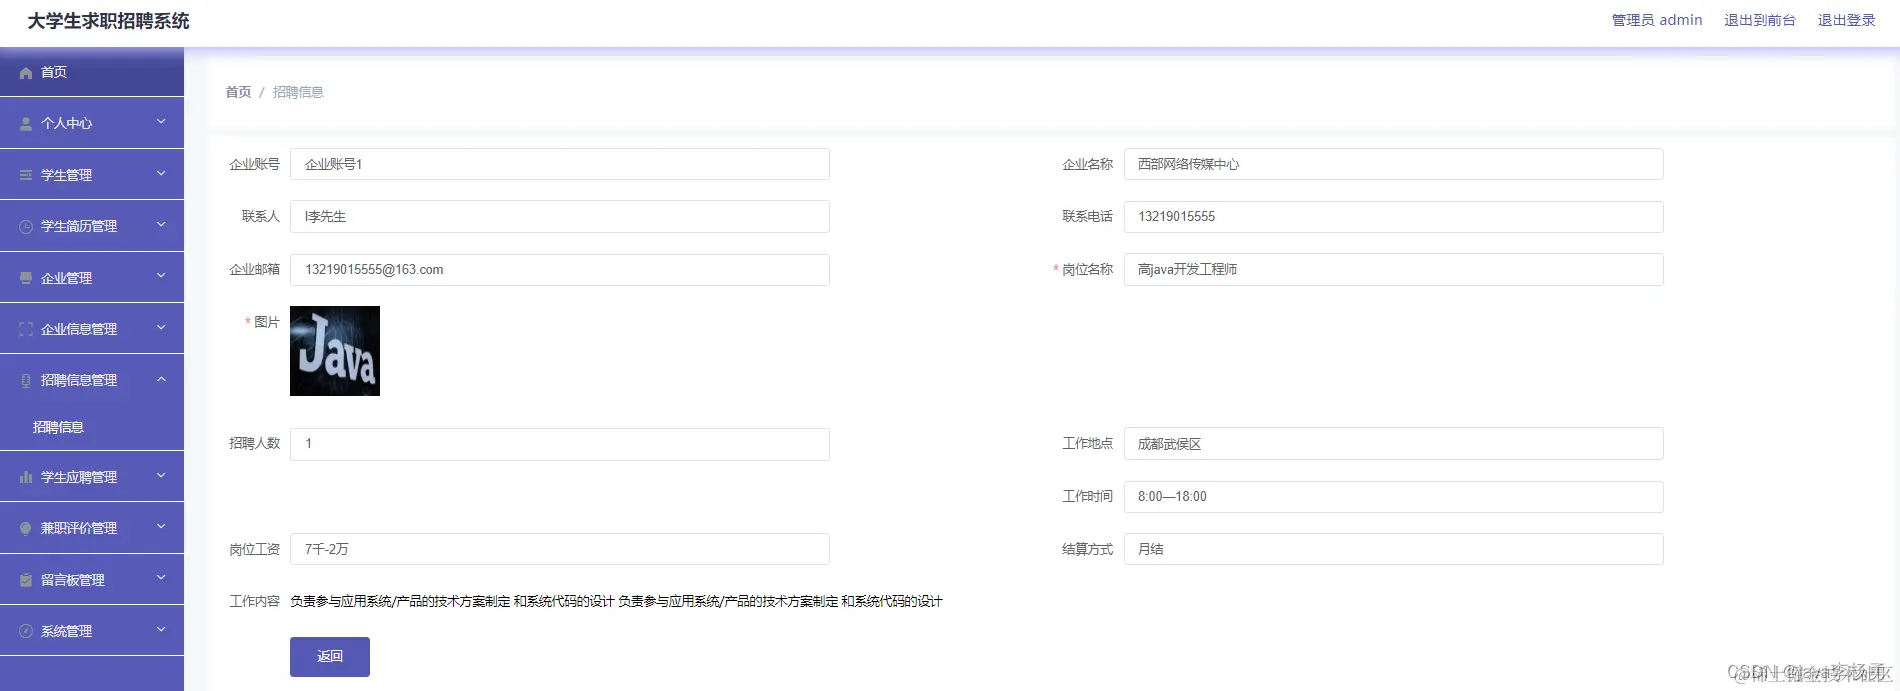1900x691 pixels.
Task: Open the 兼职评价管理 menu item
Action: pyautogui.click(x=92, y=528)
